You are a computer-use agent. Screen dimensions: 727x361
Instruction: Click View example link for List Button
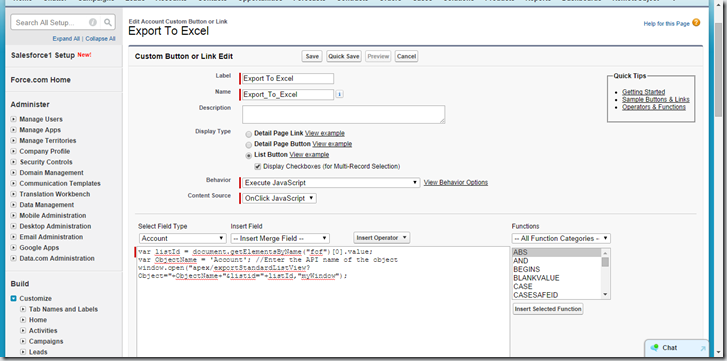coord(309,155)
